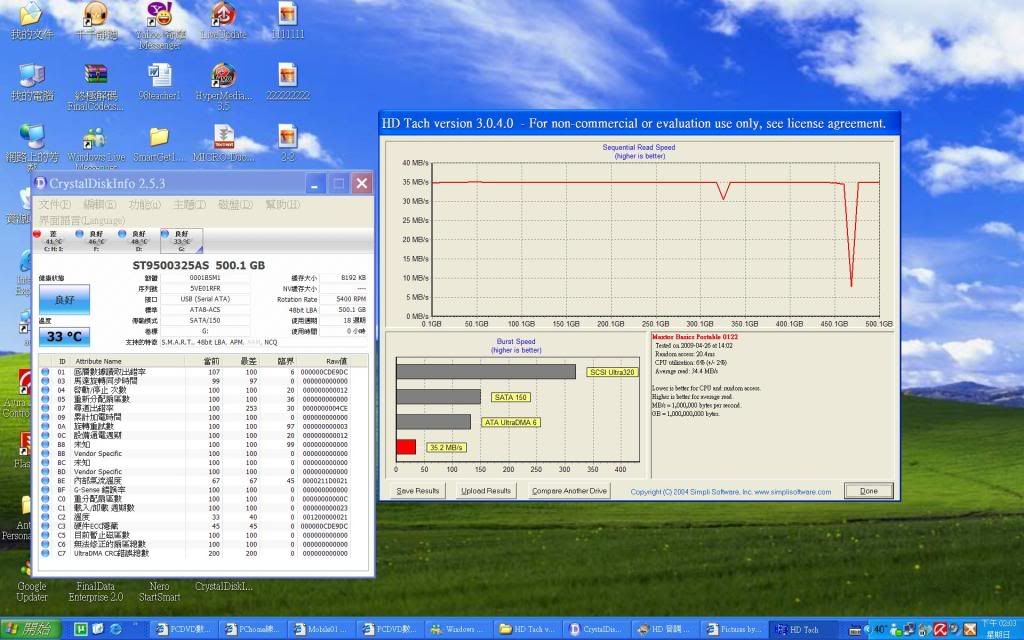The width and height of the screenshot is (1024, 640).
Task: Select the 222222222 file on the desktop
Action: (x=287, y=82)
